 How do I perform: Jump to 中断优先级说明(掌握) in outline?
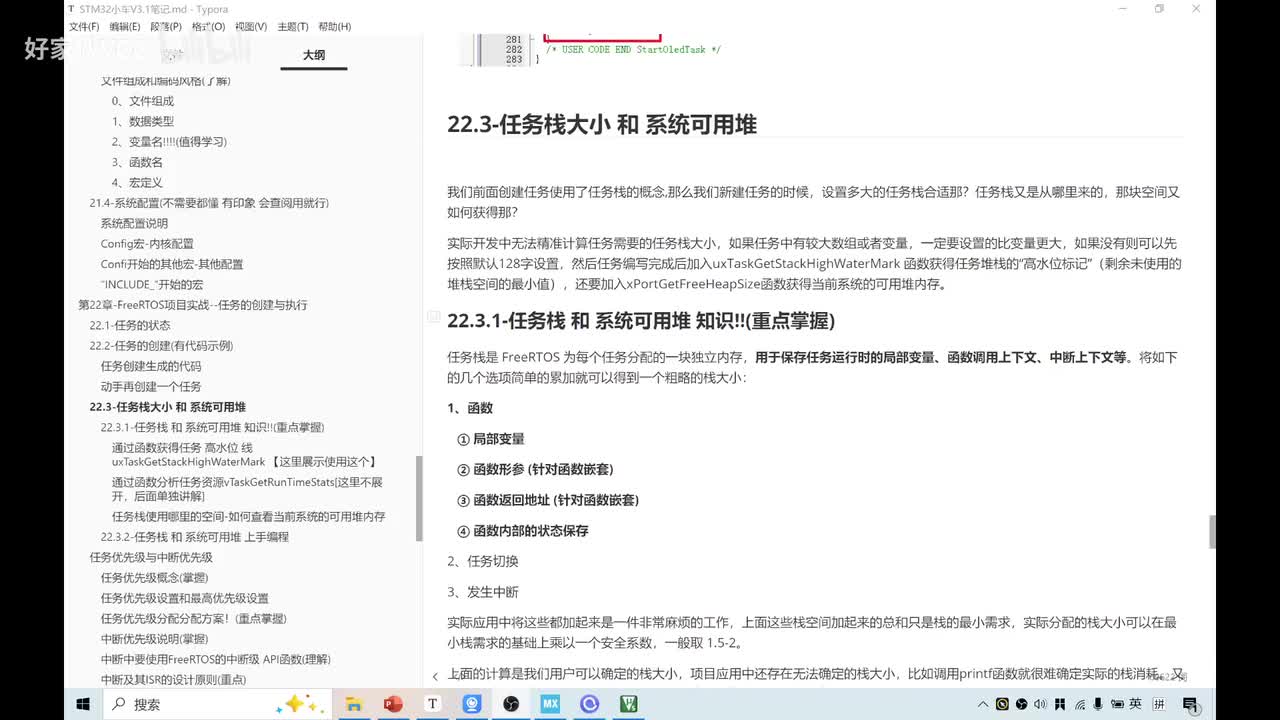pos(154,639)
